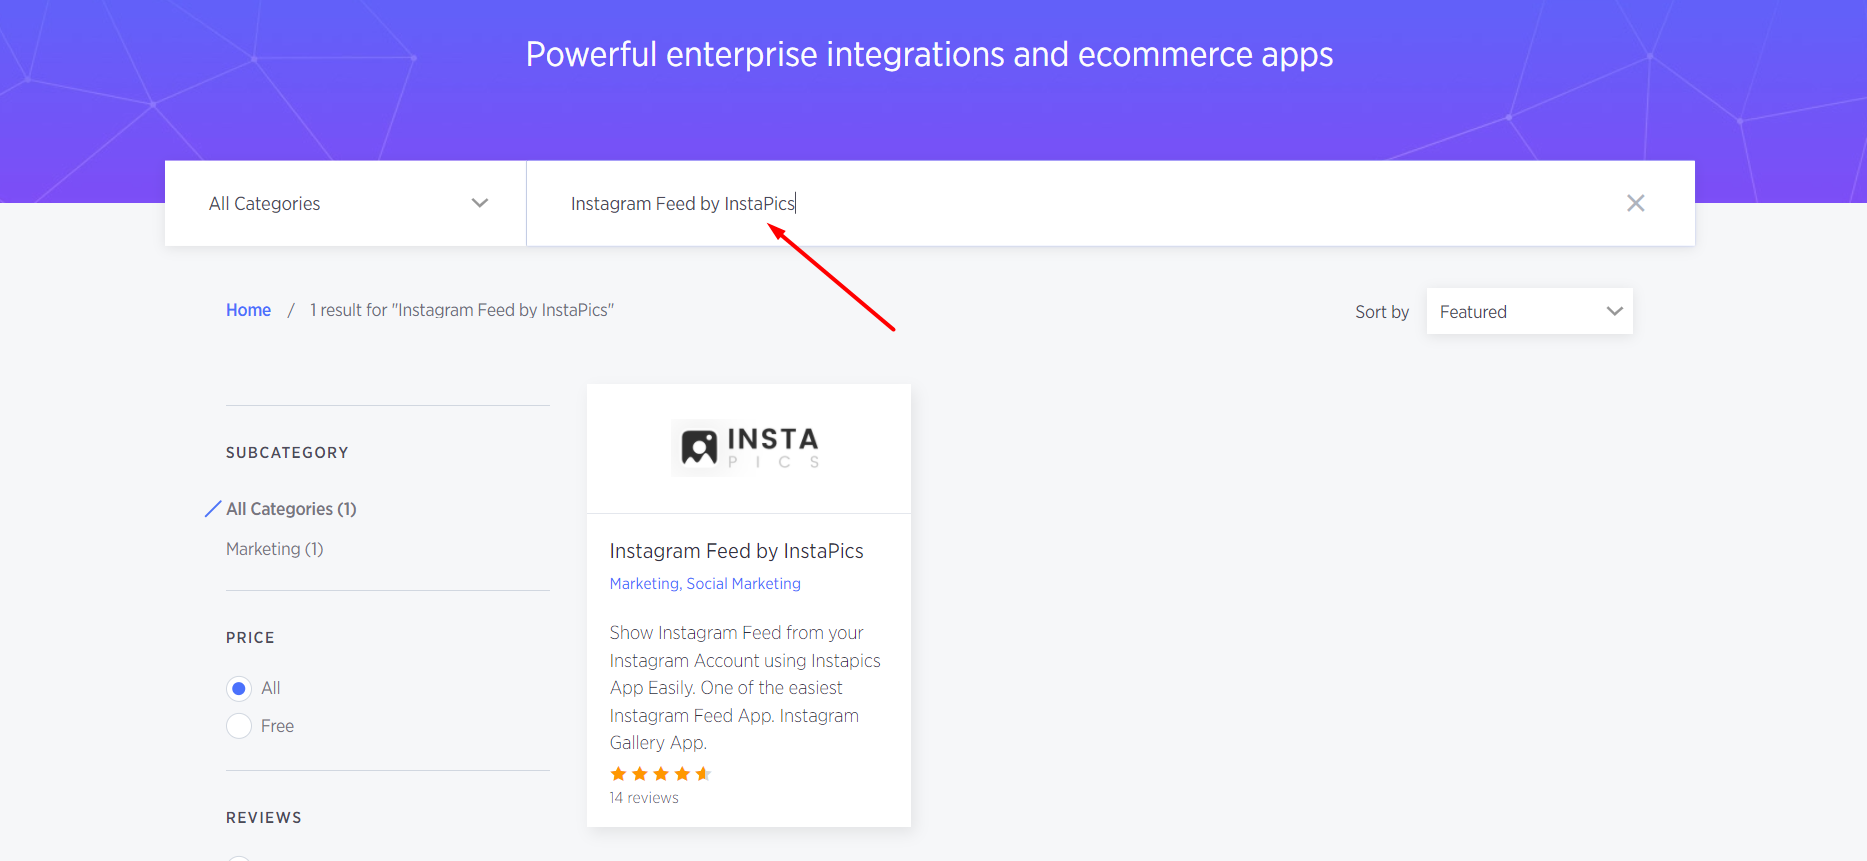Viewport: 1867px width, 861px height.
Task: Click the Powerful enterprise integrations headline
Action: point(929,54)
